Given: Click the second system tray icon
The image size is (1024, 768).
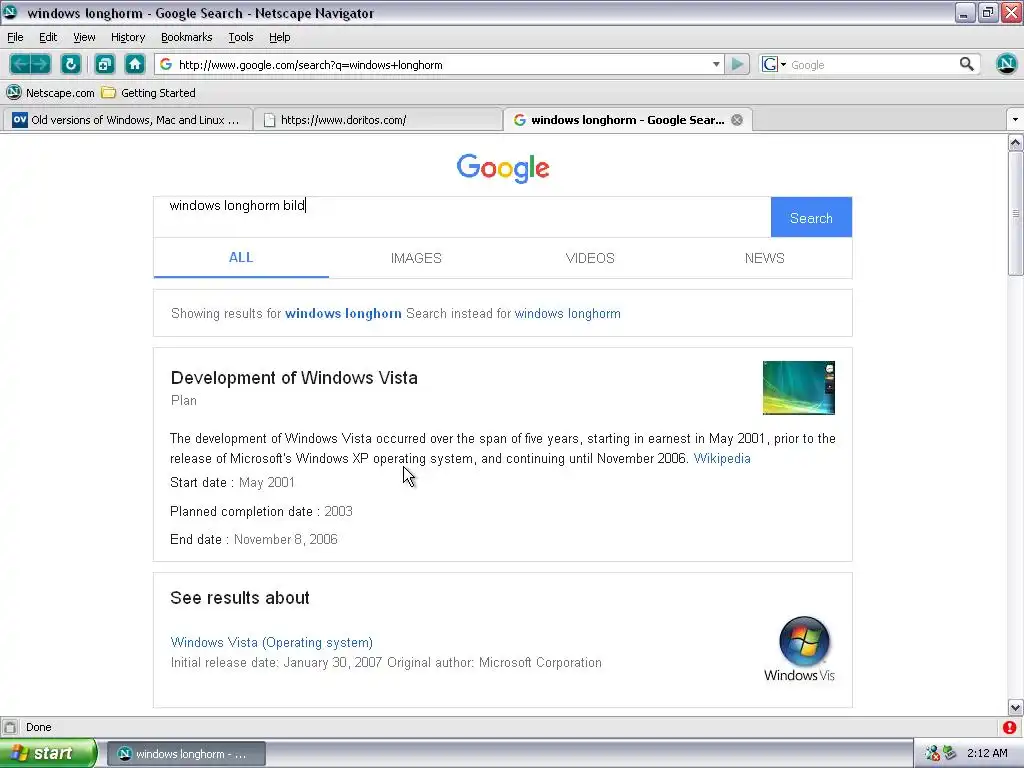Looking at the screenshot, I should point(949,753).
